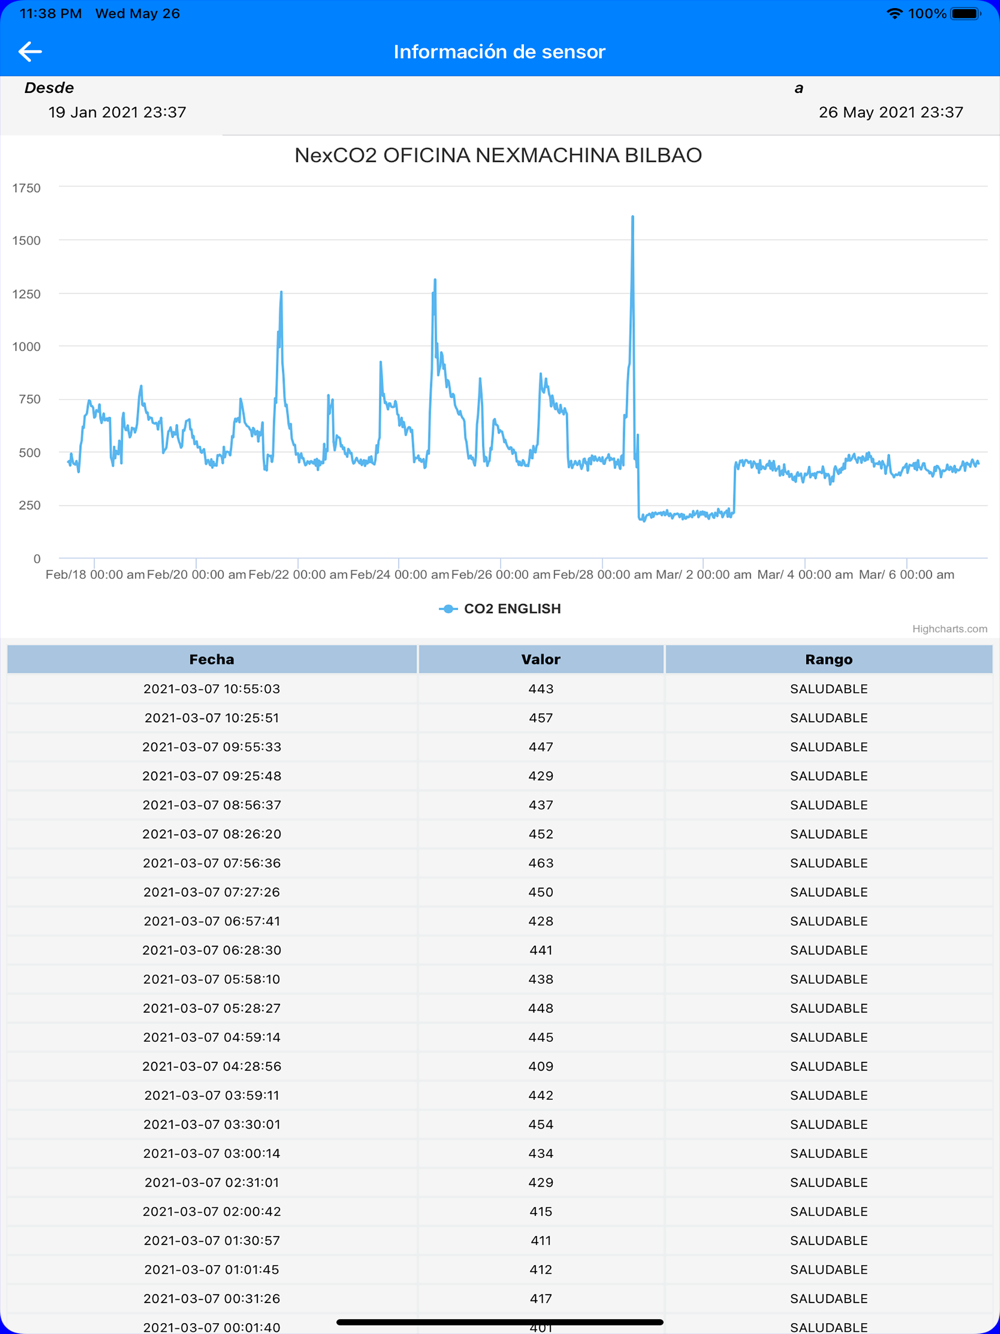Tap value 441 in Valor column
This screenshot has height=1334, width=1000.
pyautogui.click(x=541, y=950)
